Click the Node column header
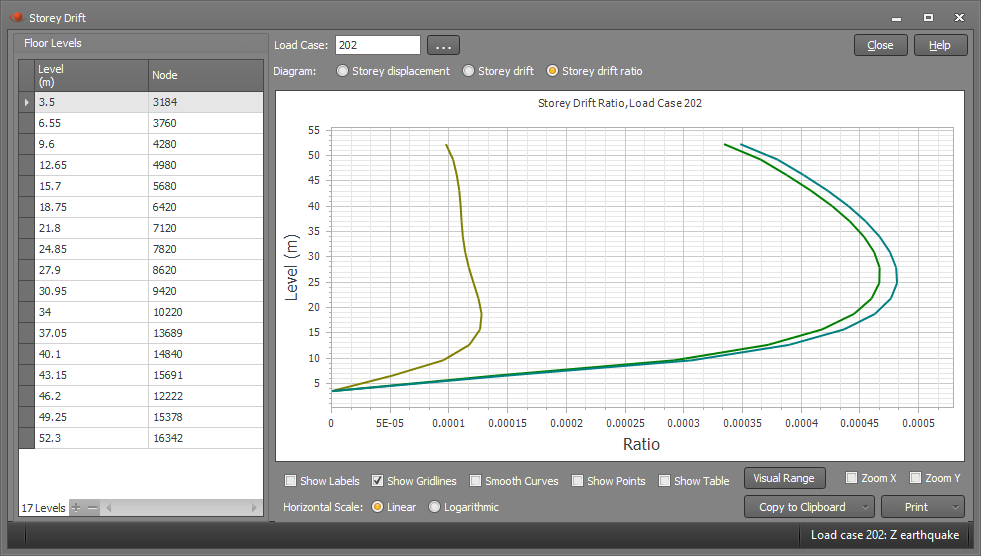The image size is (981, 556). (206, 76)
